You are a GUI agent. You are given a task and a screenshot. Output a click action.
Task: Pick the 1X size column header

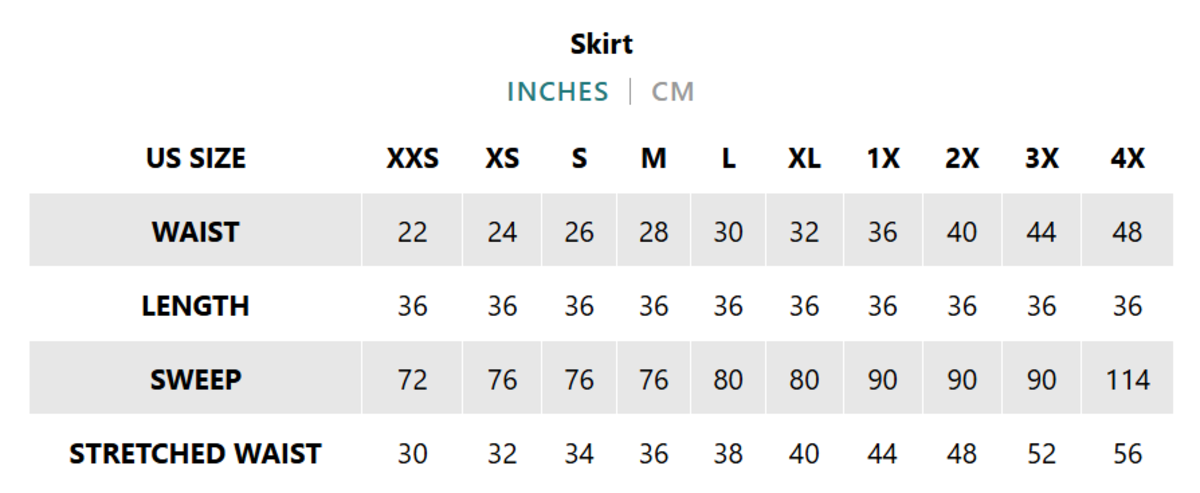tap(882, 158)
